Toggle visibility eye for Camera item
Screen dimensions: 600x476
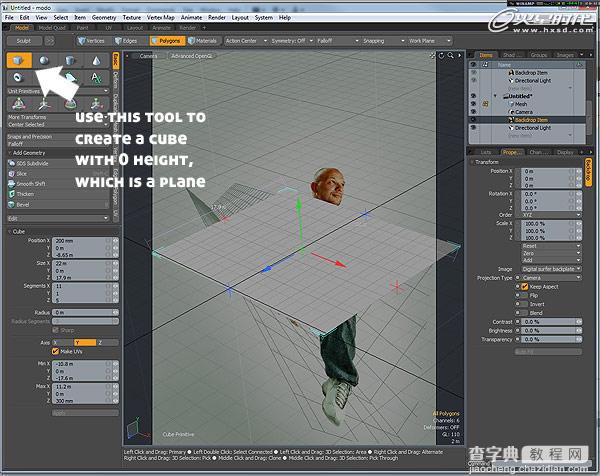[473, 112]
